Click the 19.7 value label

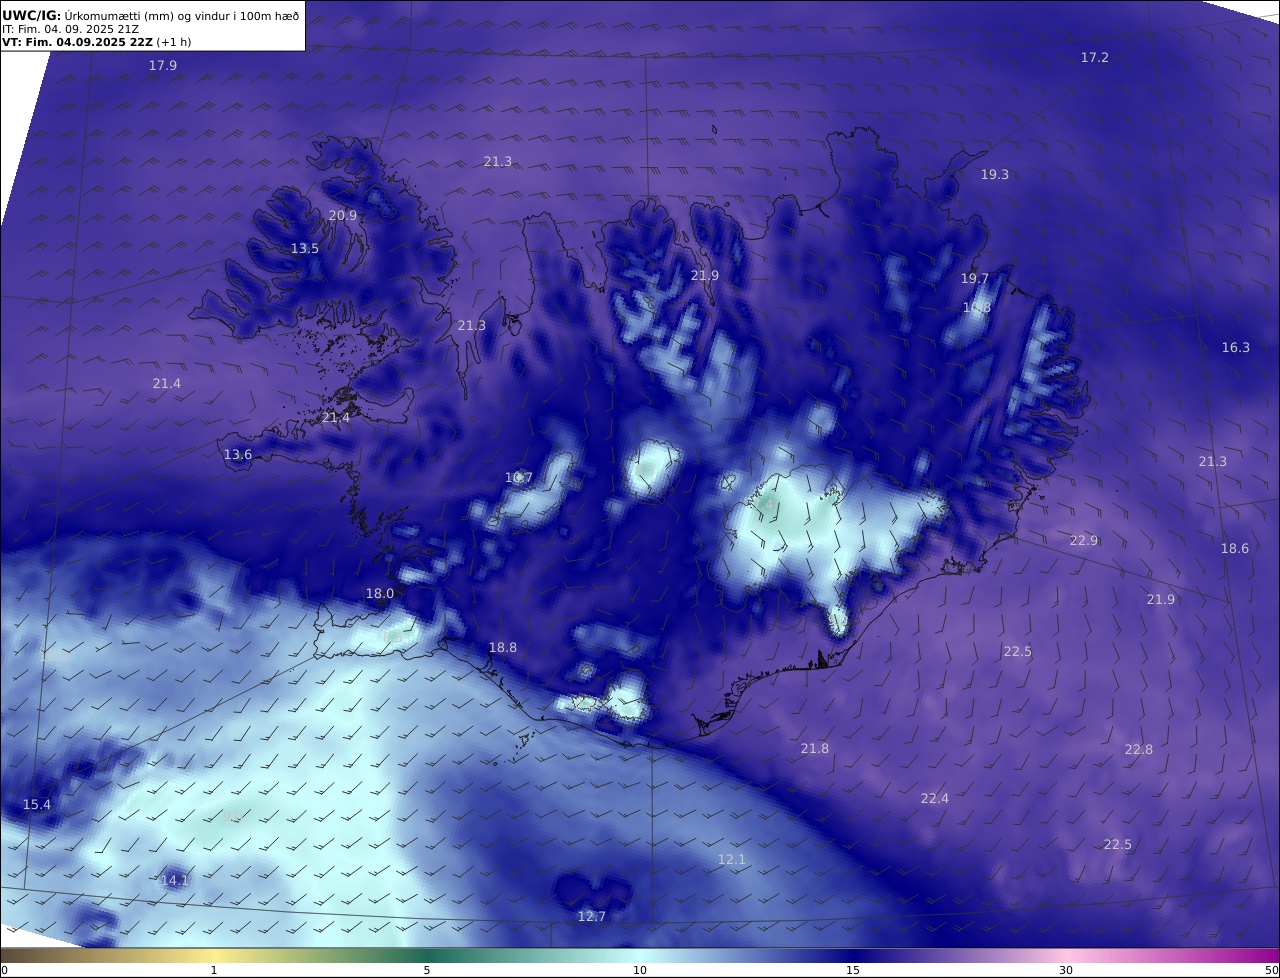(975, 279)
